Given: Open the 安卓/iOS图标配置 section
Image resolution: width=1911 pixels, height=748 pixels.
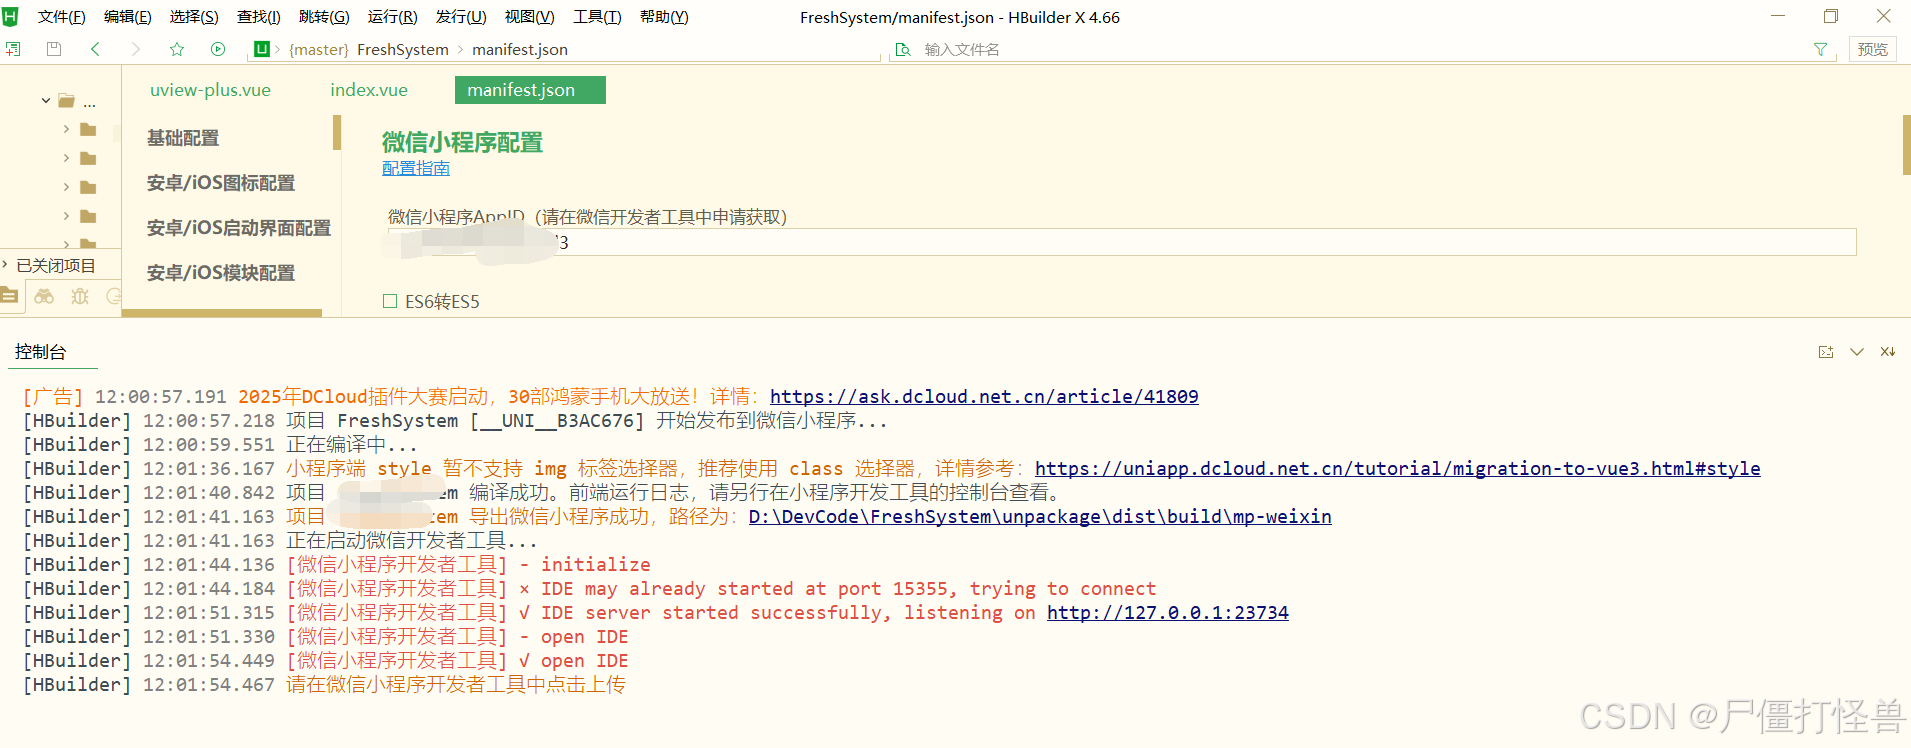Looking at the screenshot, I should 221,183.
